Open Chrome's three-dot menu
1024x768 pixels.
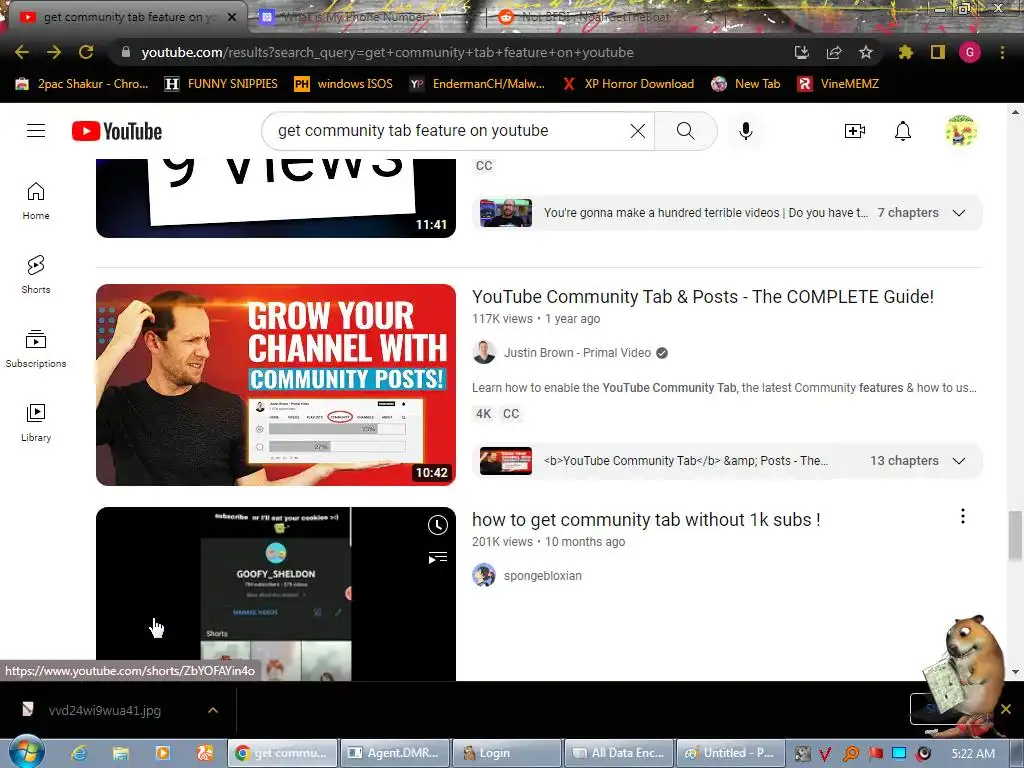point(1002,52)
